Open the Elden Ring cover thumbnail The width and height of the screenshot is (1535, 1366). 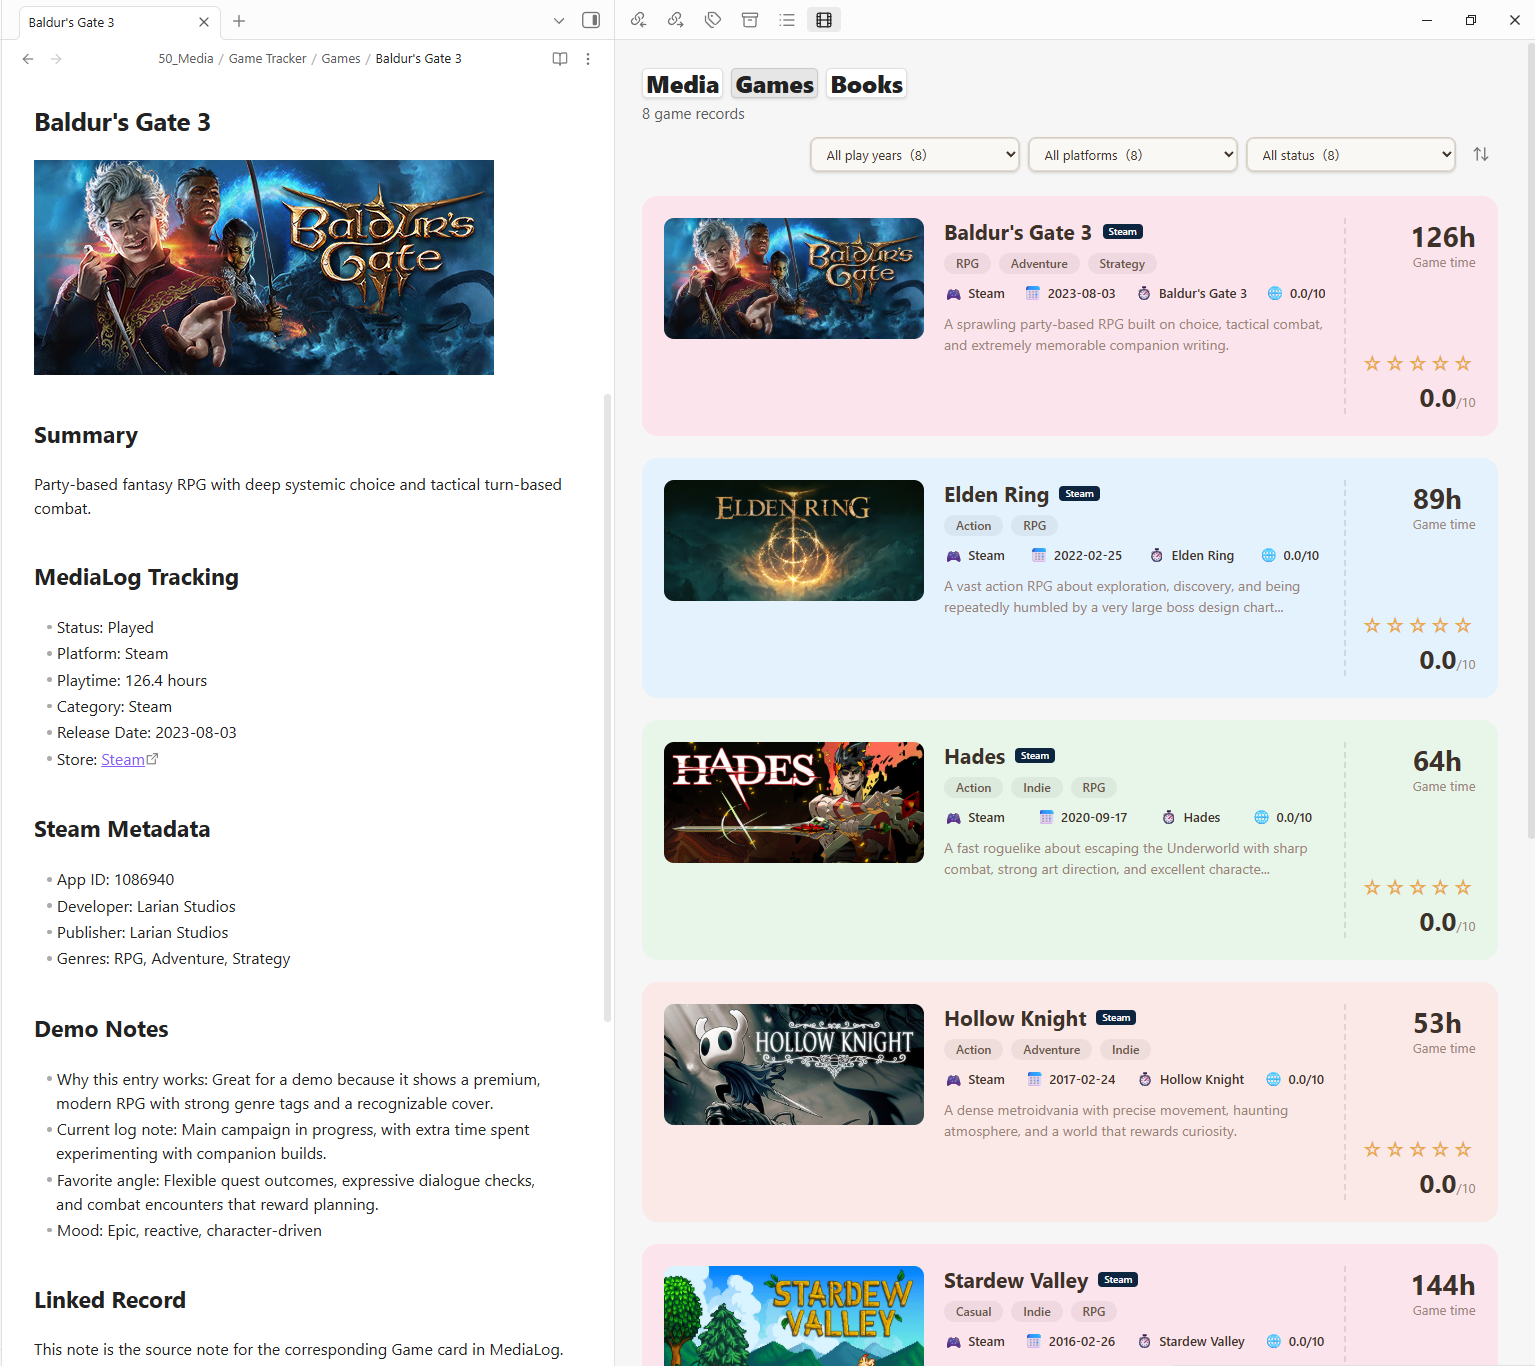click(x=794, y=541)
